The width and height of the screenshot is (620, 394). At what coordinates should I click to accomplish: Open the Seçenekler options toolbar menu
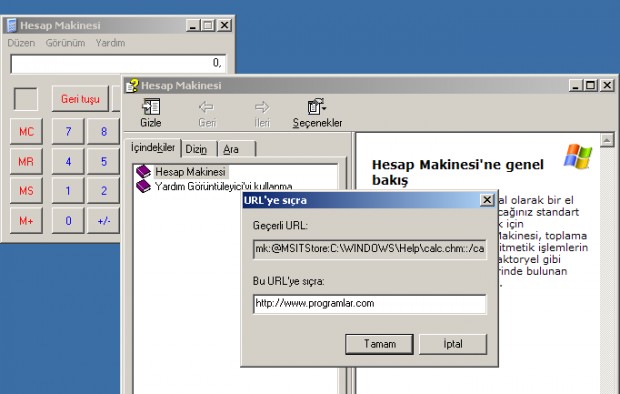coord(317,113)
